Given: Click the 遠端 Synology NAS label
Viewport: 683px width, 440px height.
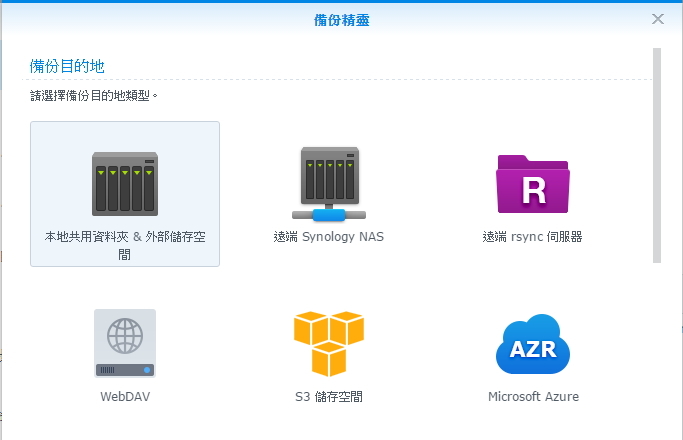Looking at the screenshot, I should 329,237.
